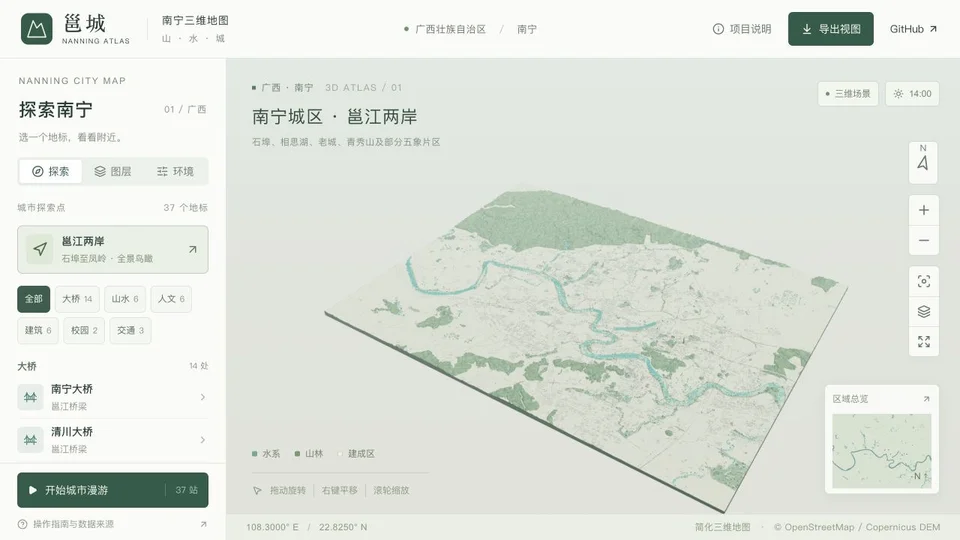The image size is (960, 540).
Task: Click the recenter focus view icon
Action: pos(923,281)
